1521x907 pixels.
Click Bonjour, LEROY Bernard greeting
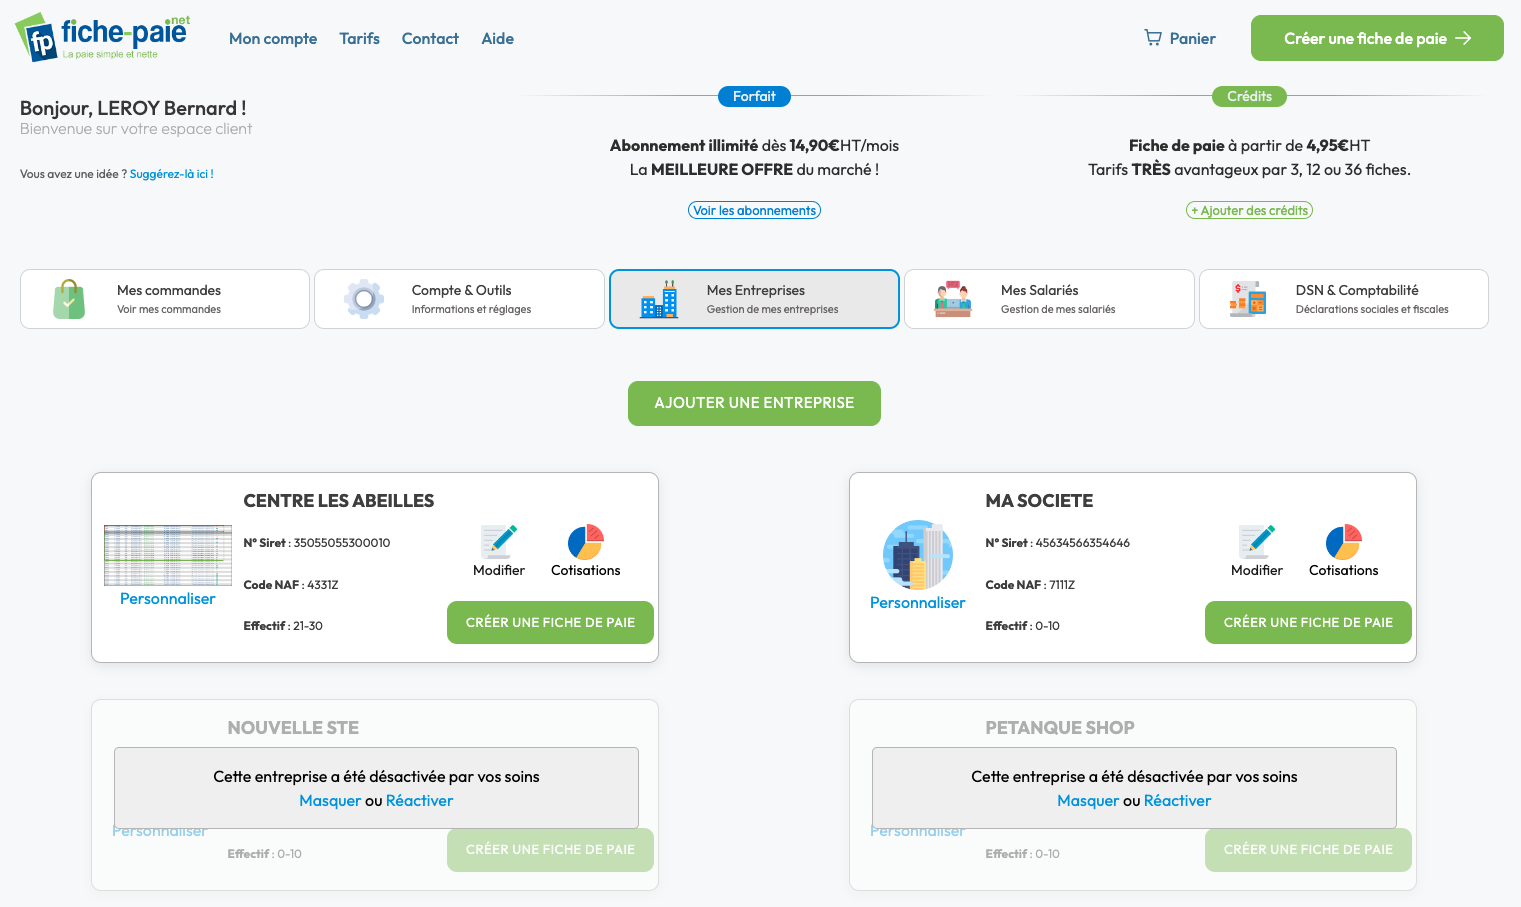point(133,108)
